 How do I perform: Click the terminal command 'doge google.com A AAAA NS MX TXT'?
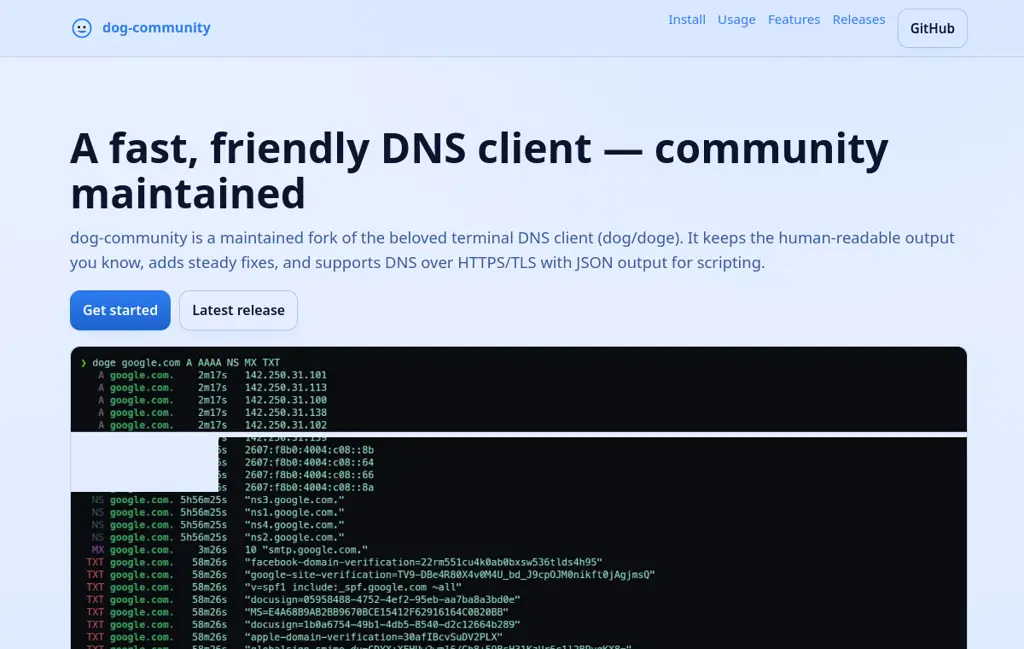coord(186,362)
